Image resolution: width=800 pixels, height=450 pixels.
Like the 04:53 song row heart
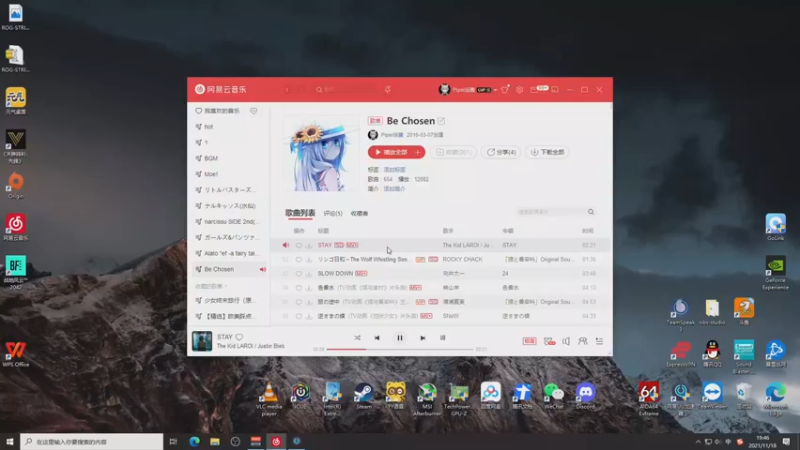pyautogui.click(x=299, y=302)
